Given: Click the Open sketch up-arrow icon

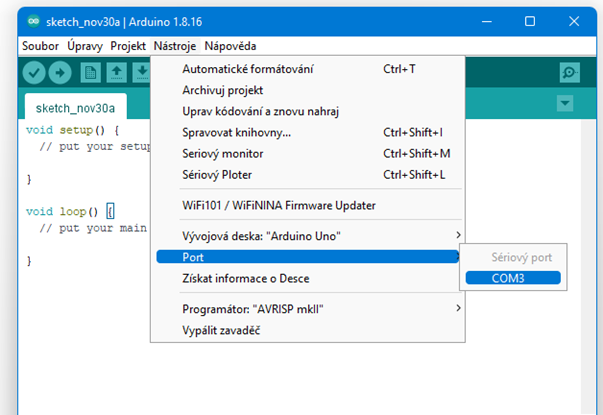Looking at the screenshot, I should (117, 73).
